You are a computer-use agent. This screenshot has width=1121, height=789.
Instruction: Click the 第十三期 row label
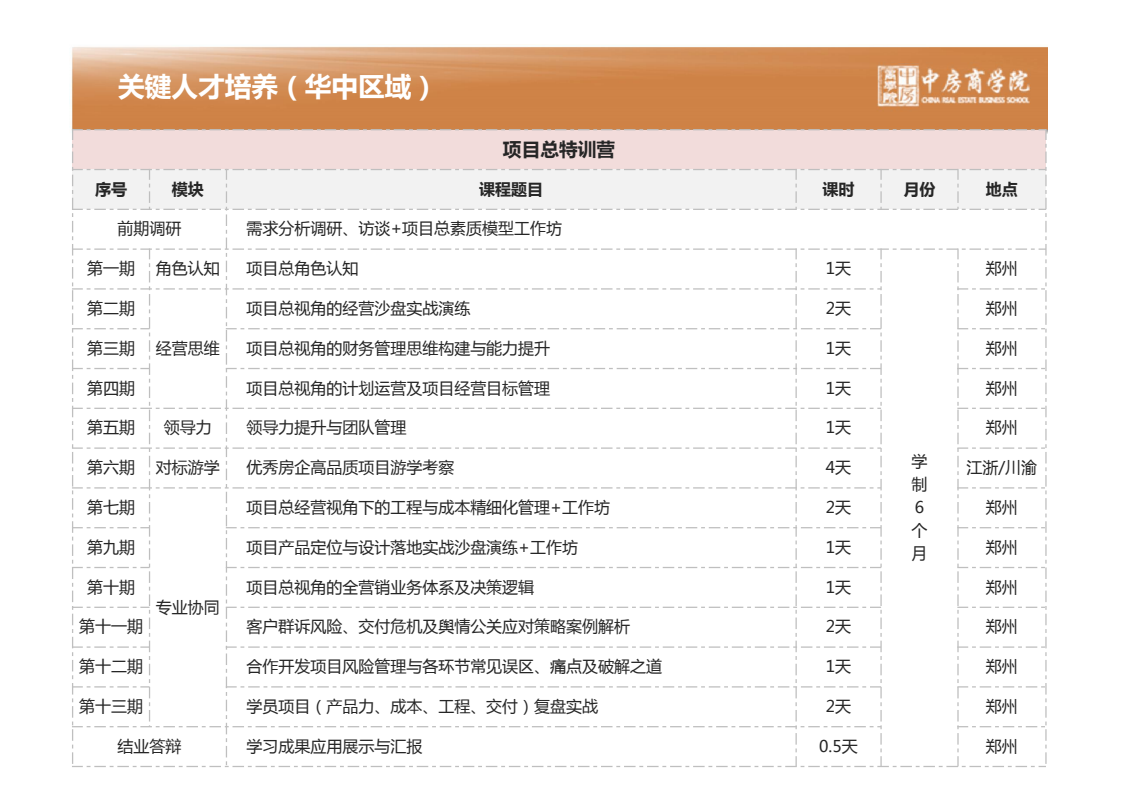click(111, 707)
